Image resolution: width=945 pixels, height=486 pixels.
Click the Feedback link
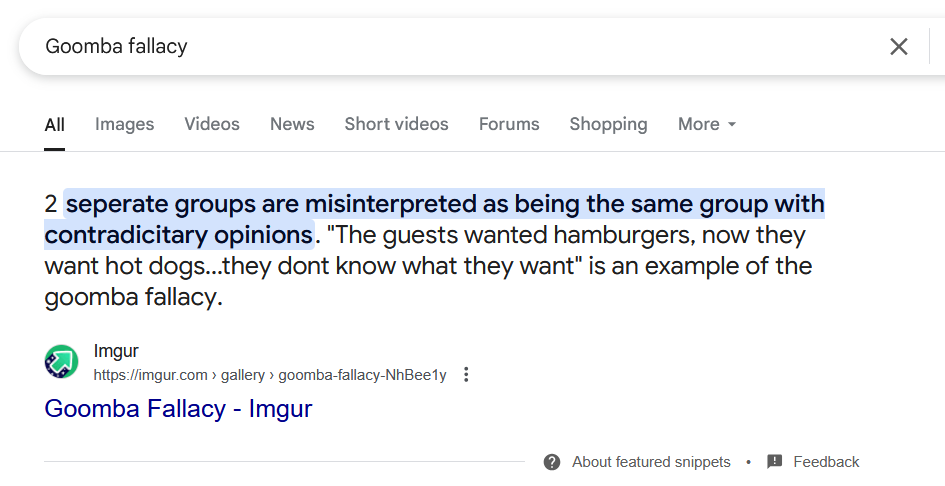pos(826,462)
